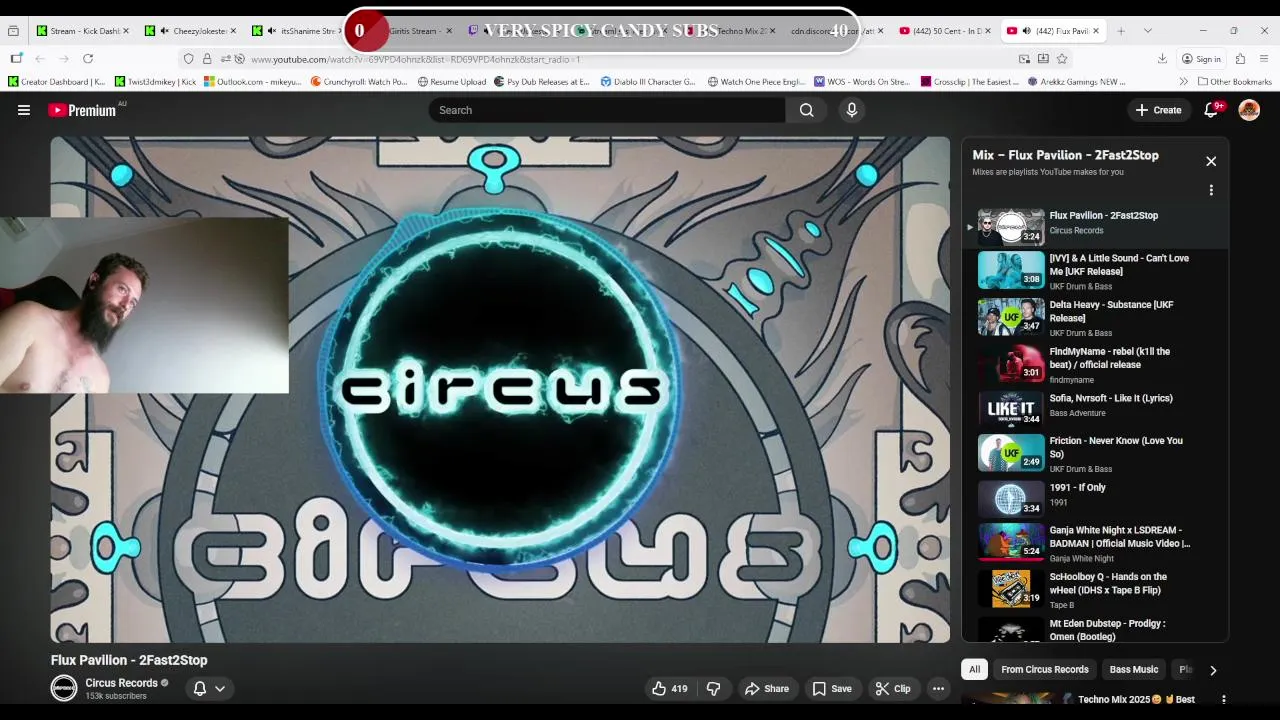
Task: Open the Circus Records channel avatar
Action: [x=64, y=688]
